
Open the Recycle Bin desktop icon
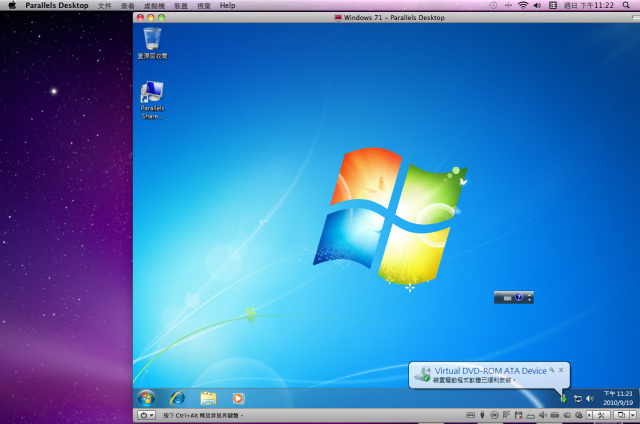tap(152, 43)
